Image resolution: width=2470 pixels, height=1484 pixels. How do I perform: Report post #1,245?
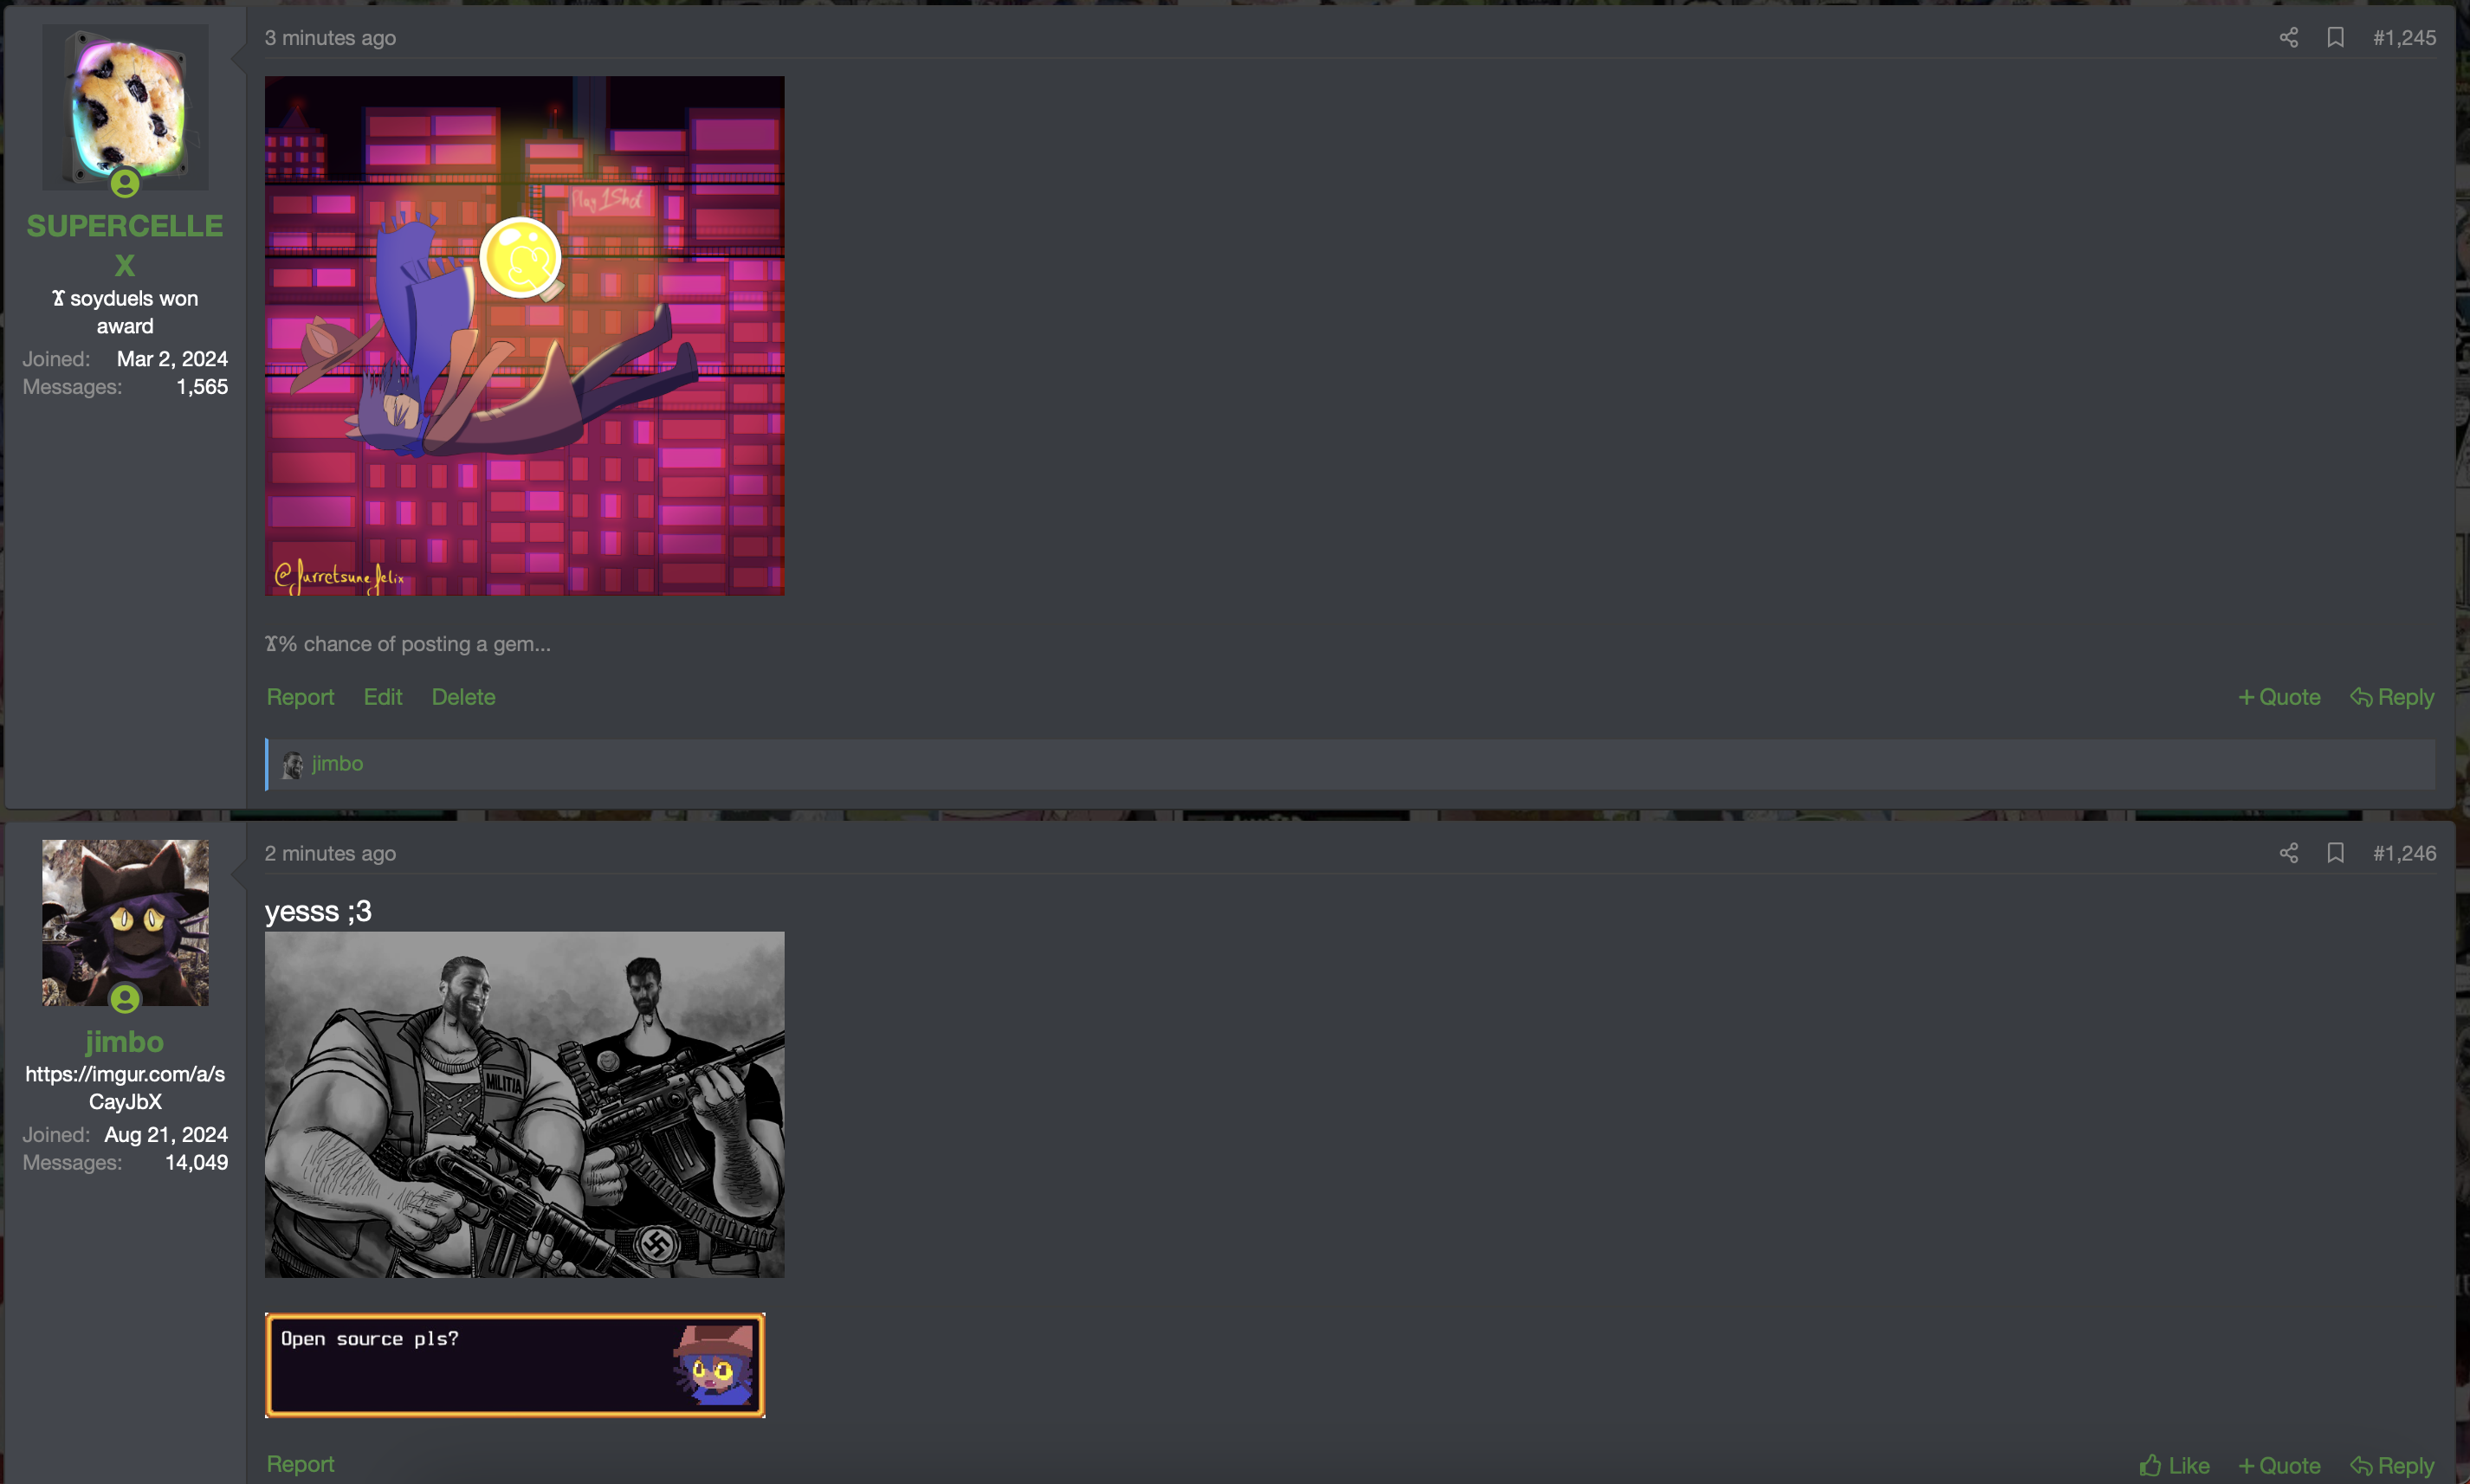pyautogui.click(x=300, y=697)
